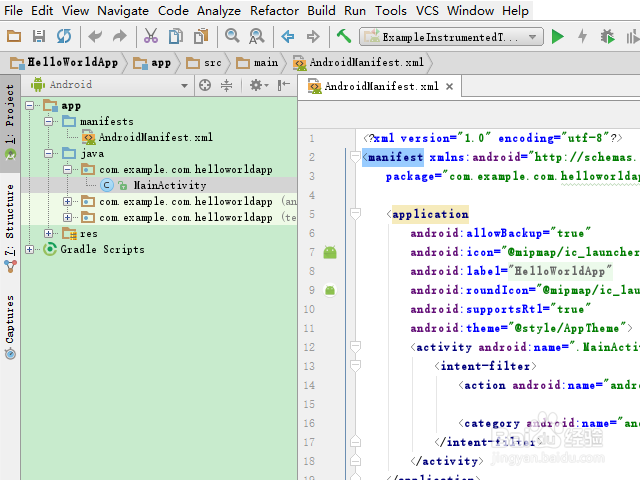Fold the intent-filter tag on line 13
This screenshot has width=640, height=480.
(x=355, y=366)
